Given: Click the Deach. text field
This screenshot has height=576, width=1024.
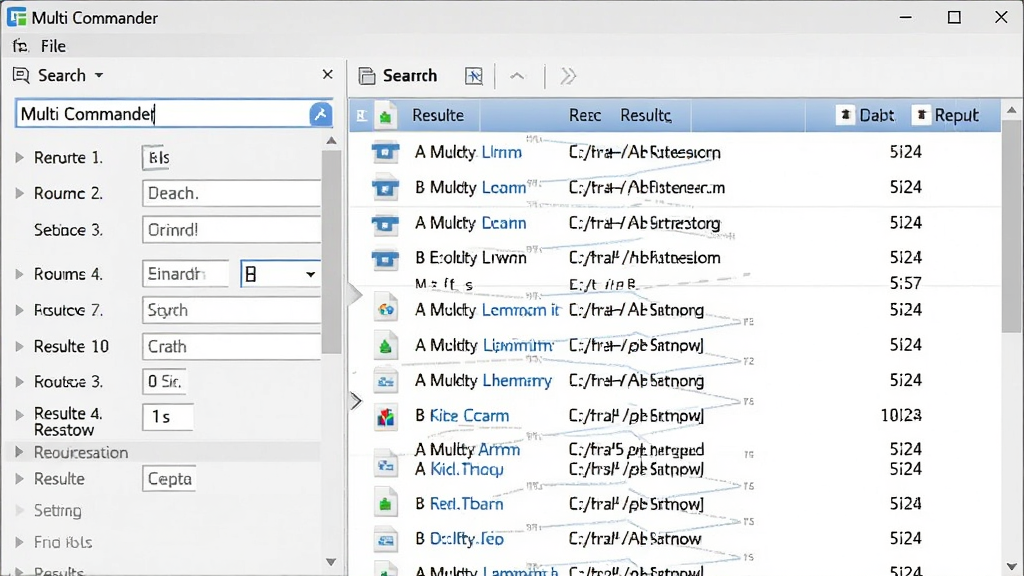Looking at the screenshot, I should (231, 193).
